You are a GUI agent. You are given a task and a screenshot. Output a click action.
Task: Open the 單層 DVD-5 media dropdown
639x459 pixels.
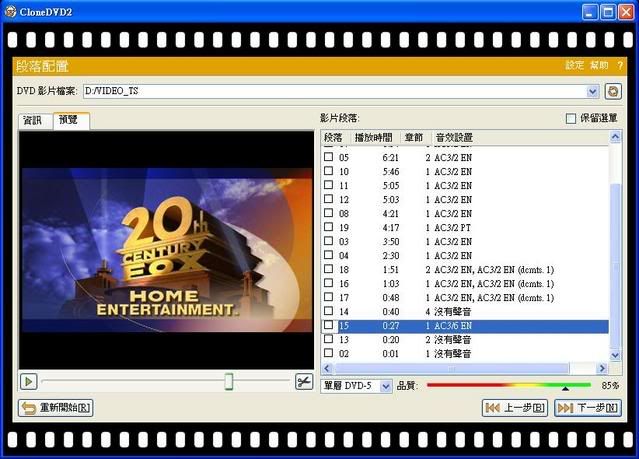386,386
